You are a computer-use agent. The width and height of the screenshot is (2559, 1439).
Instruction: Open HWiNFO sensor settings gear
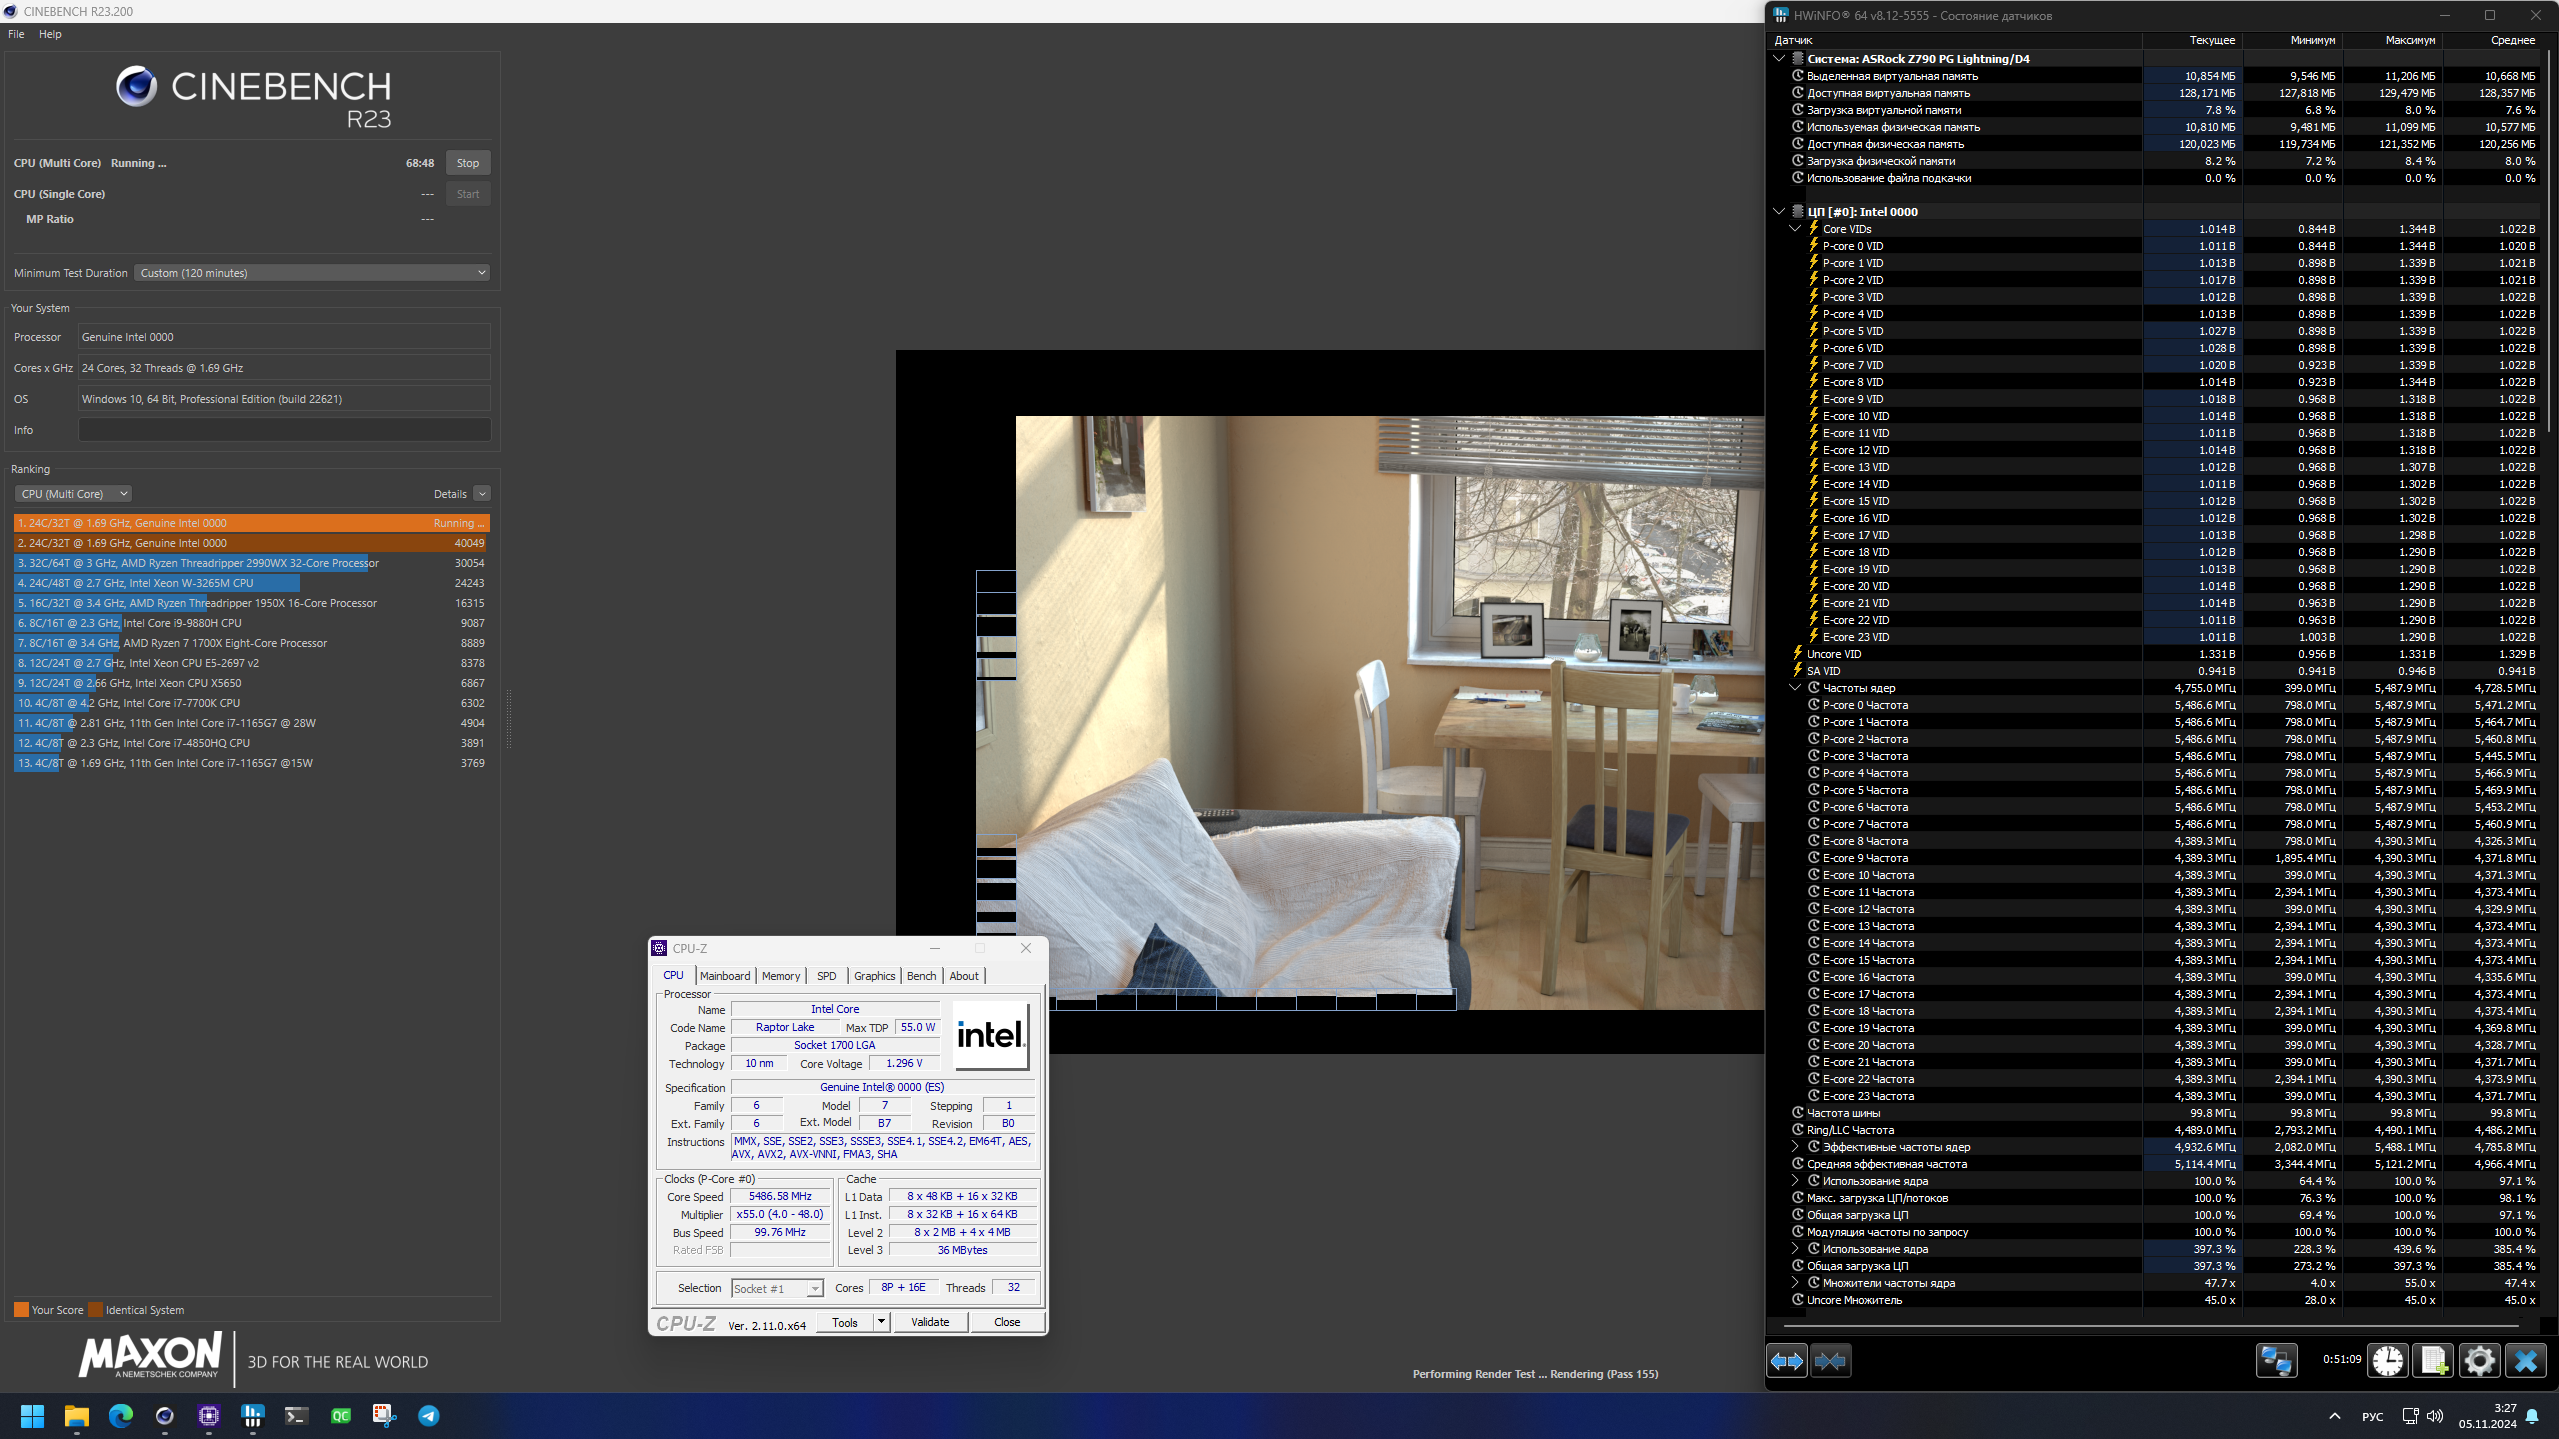[x=2480, y=1361]
